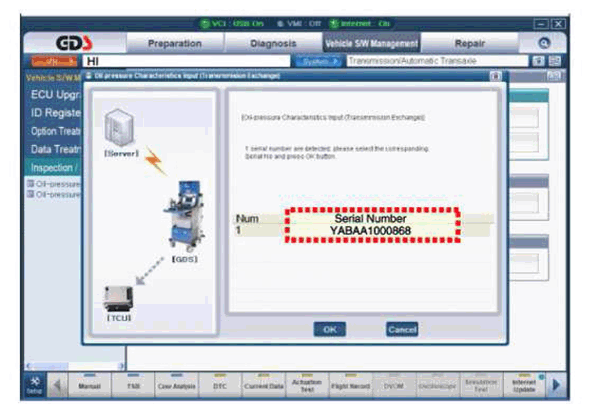Image resolution: width=591 pixels, height=413 pixels.
Task: Click the sidebar horizontal scrollbar
Action: 75,366
